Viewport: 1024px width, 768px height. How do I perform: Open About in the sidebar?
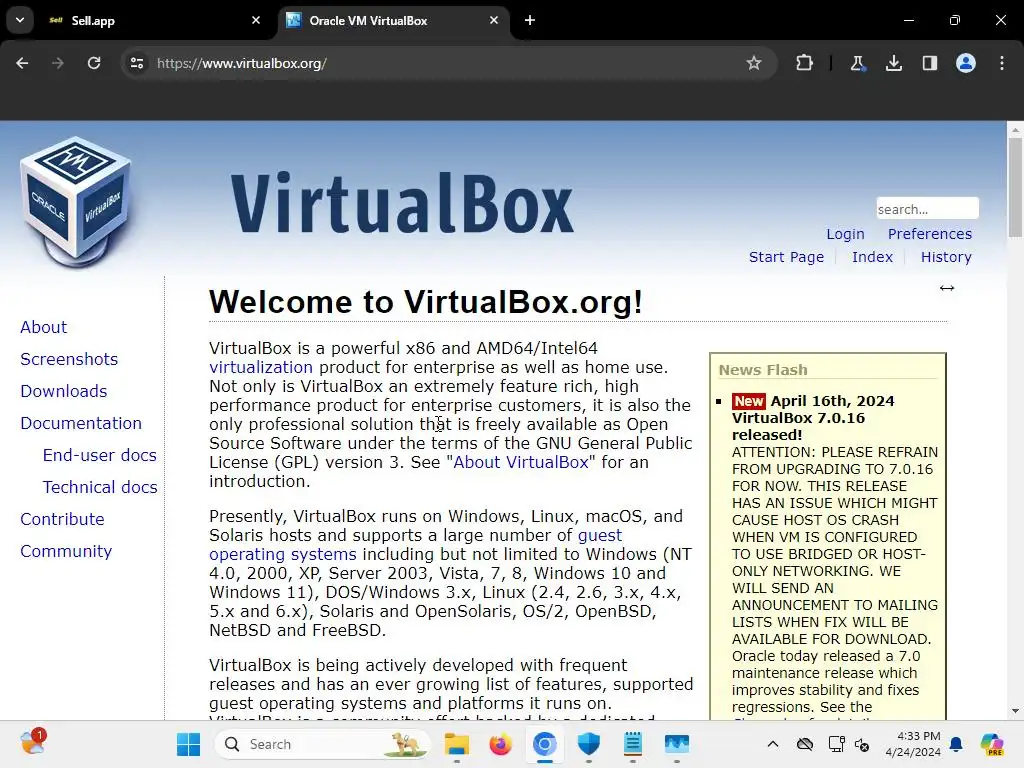click(44, 327)
